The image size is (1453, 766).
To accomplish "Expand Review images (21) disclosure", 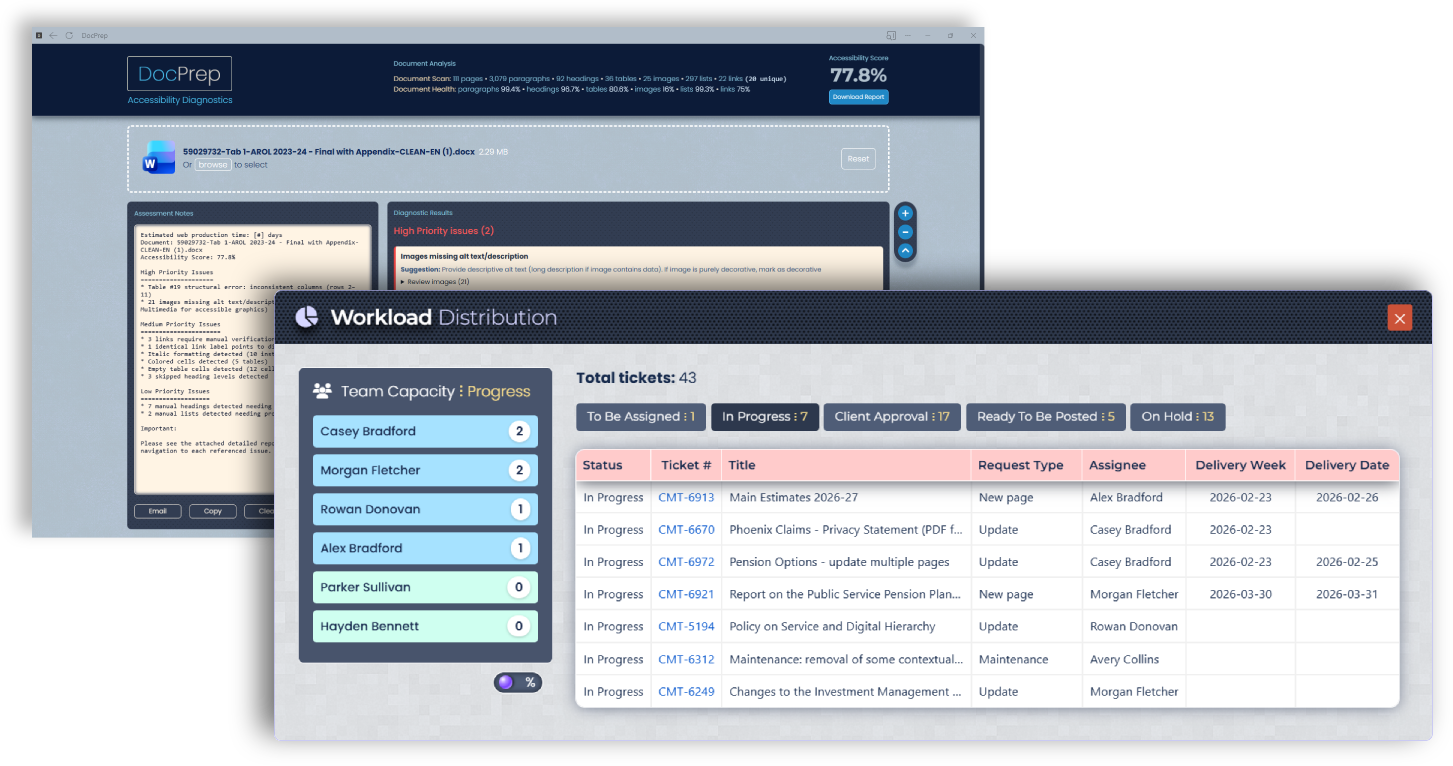I will click(435, 282).
